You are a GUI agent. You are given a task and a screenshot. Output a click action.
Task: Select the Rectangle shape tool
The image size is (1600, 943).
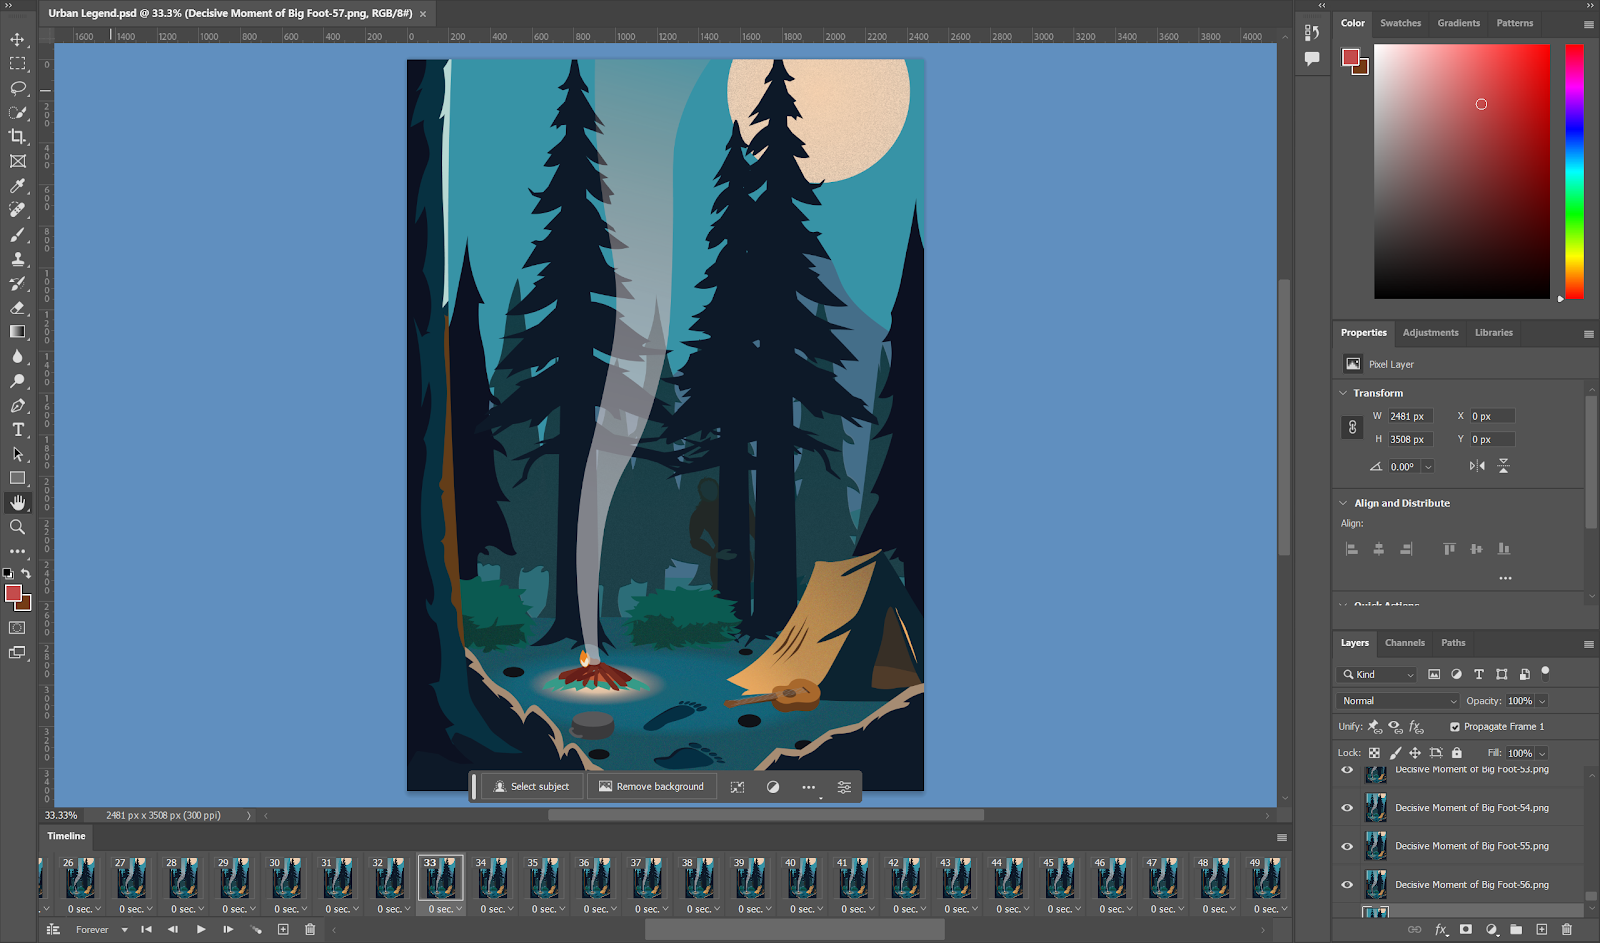tap(17, 478)
